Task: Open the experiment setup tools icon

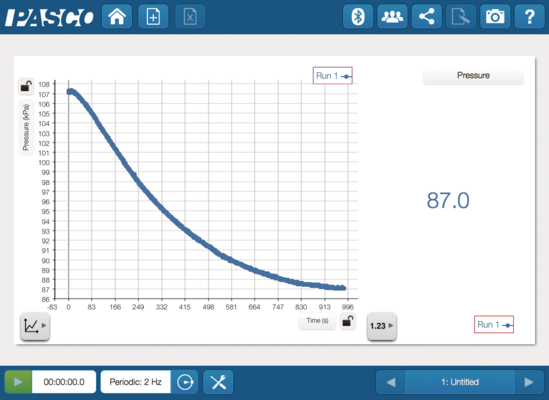Action: point(218,382)
